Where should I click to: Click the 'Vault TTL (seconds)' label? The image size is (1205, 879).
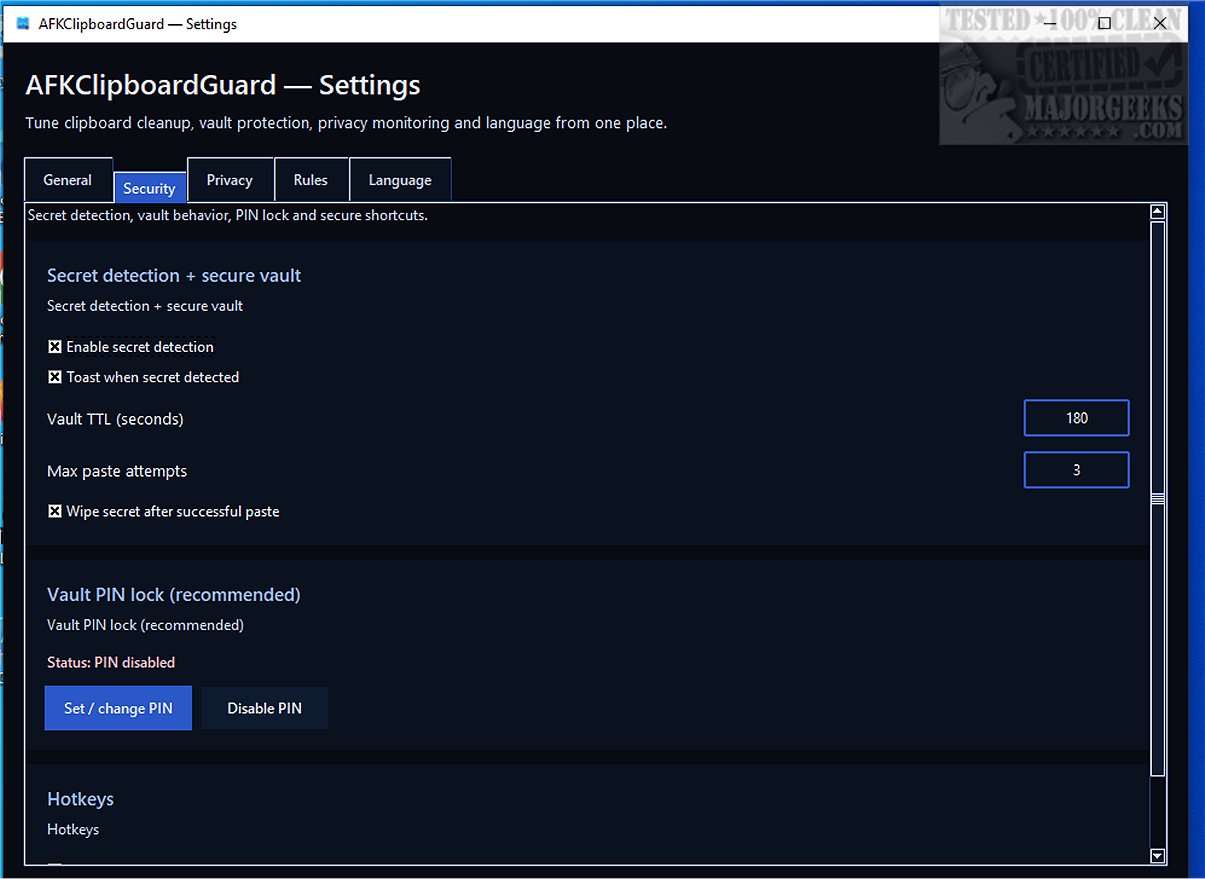point(115,419)
